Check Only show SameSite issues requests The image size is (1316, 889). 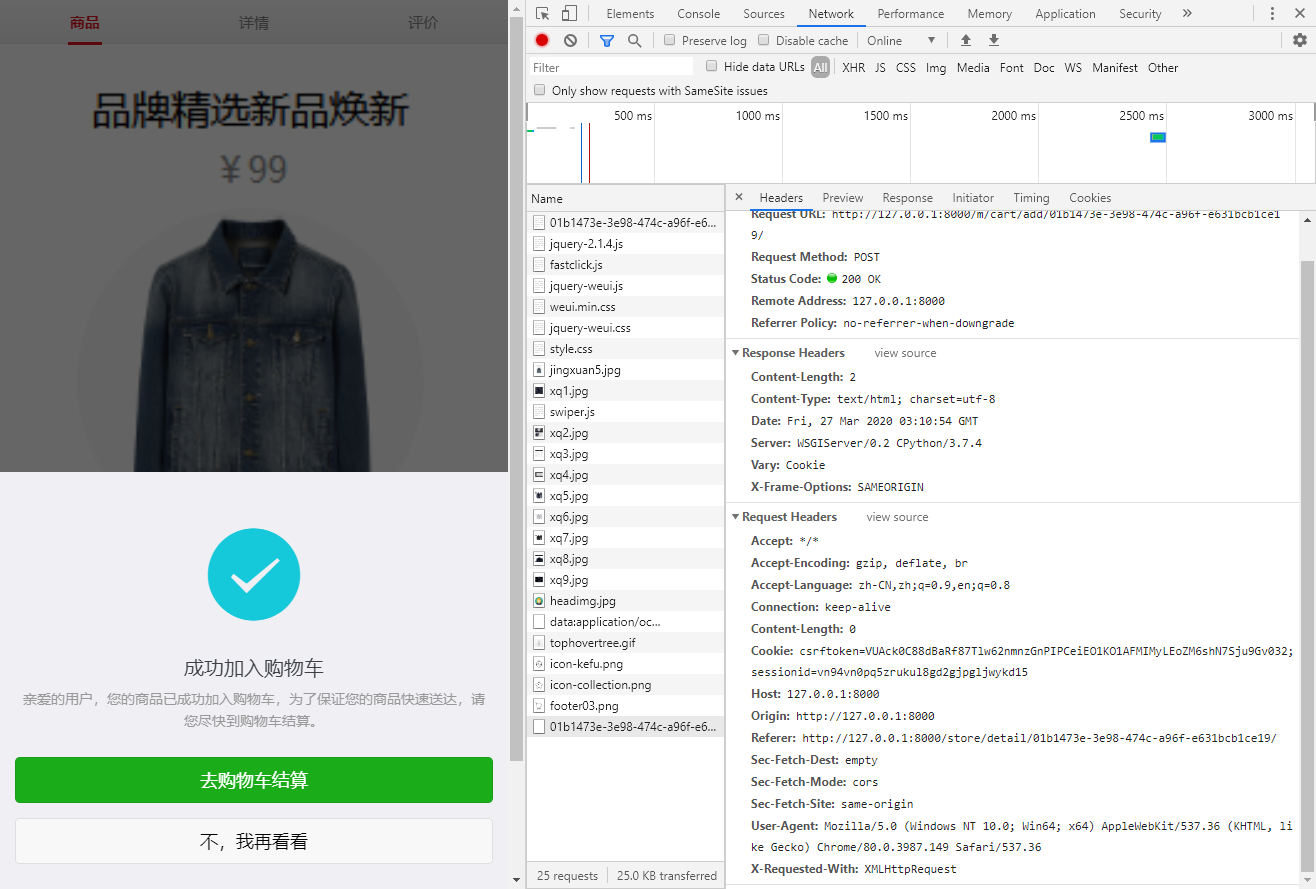tap(540, 90)
